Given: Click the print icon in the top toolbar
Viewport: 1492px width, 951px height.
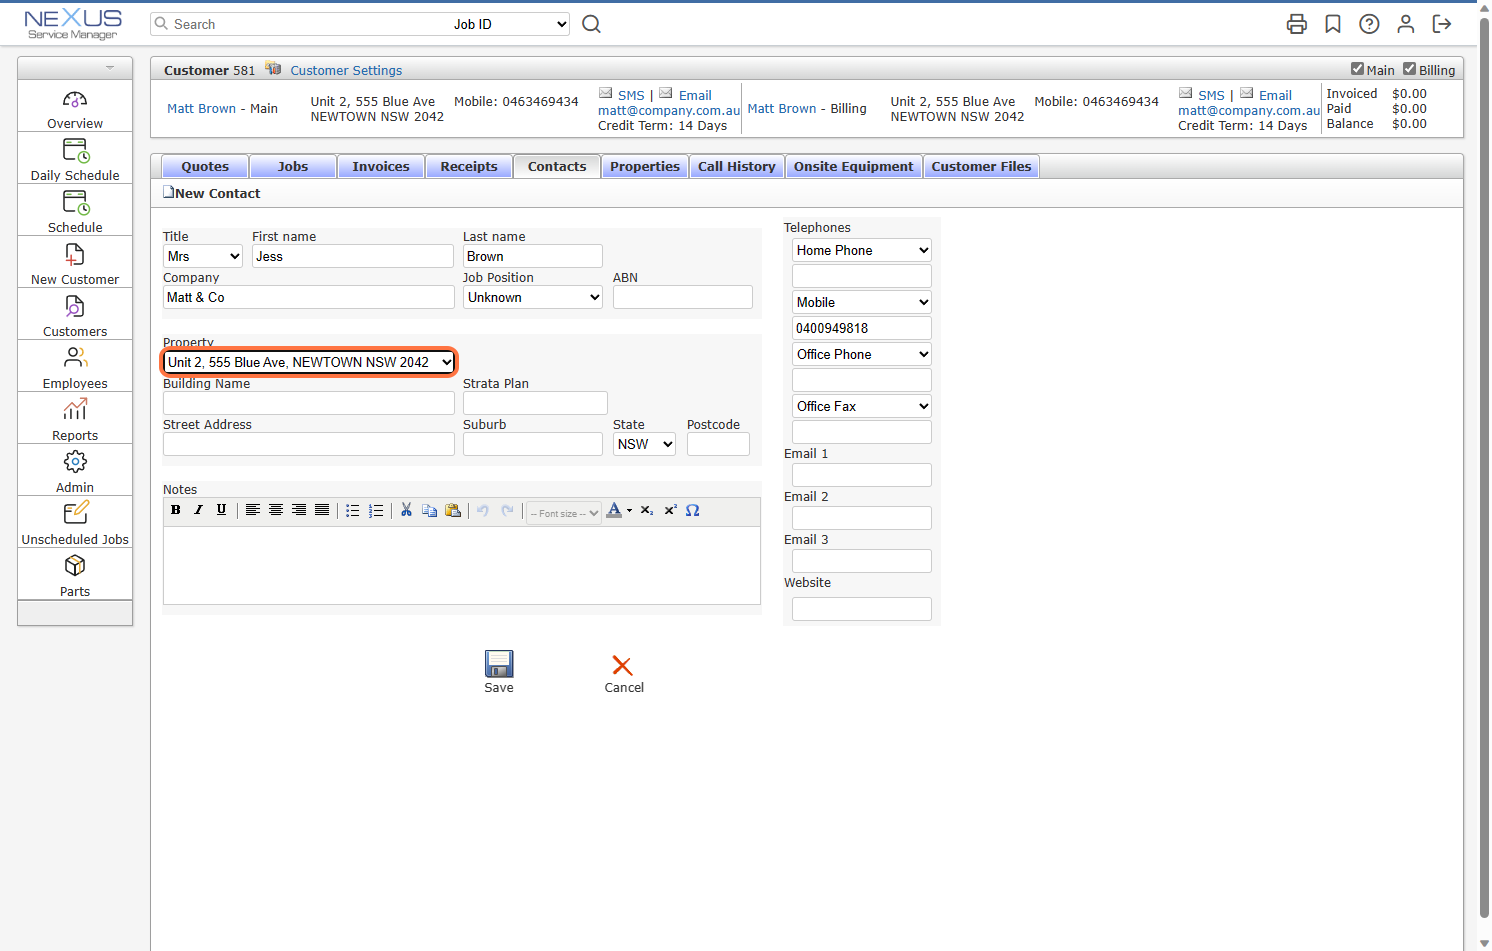Looking at the screenshot, I should (1296, 23).
